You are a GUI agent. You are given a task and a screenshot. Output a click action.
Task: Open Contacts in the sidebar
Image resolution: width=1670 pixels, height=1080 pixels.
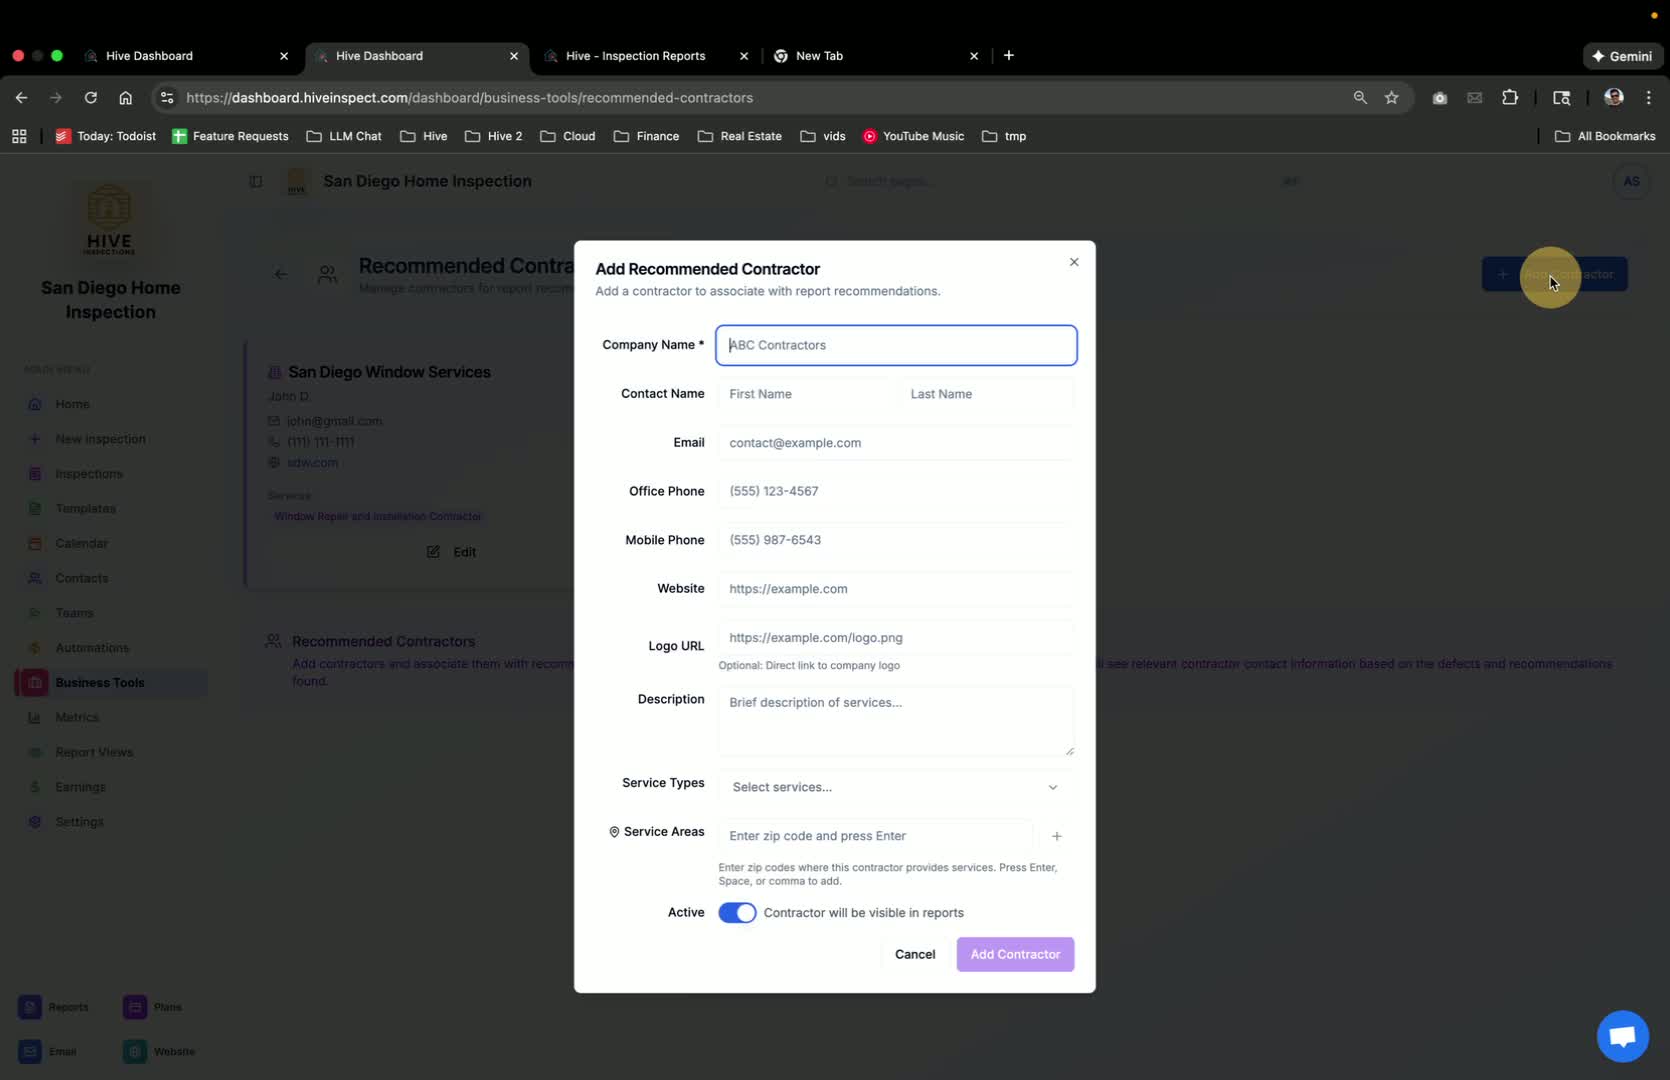[x=81, y=578]
